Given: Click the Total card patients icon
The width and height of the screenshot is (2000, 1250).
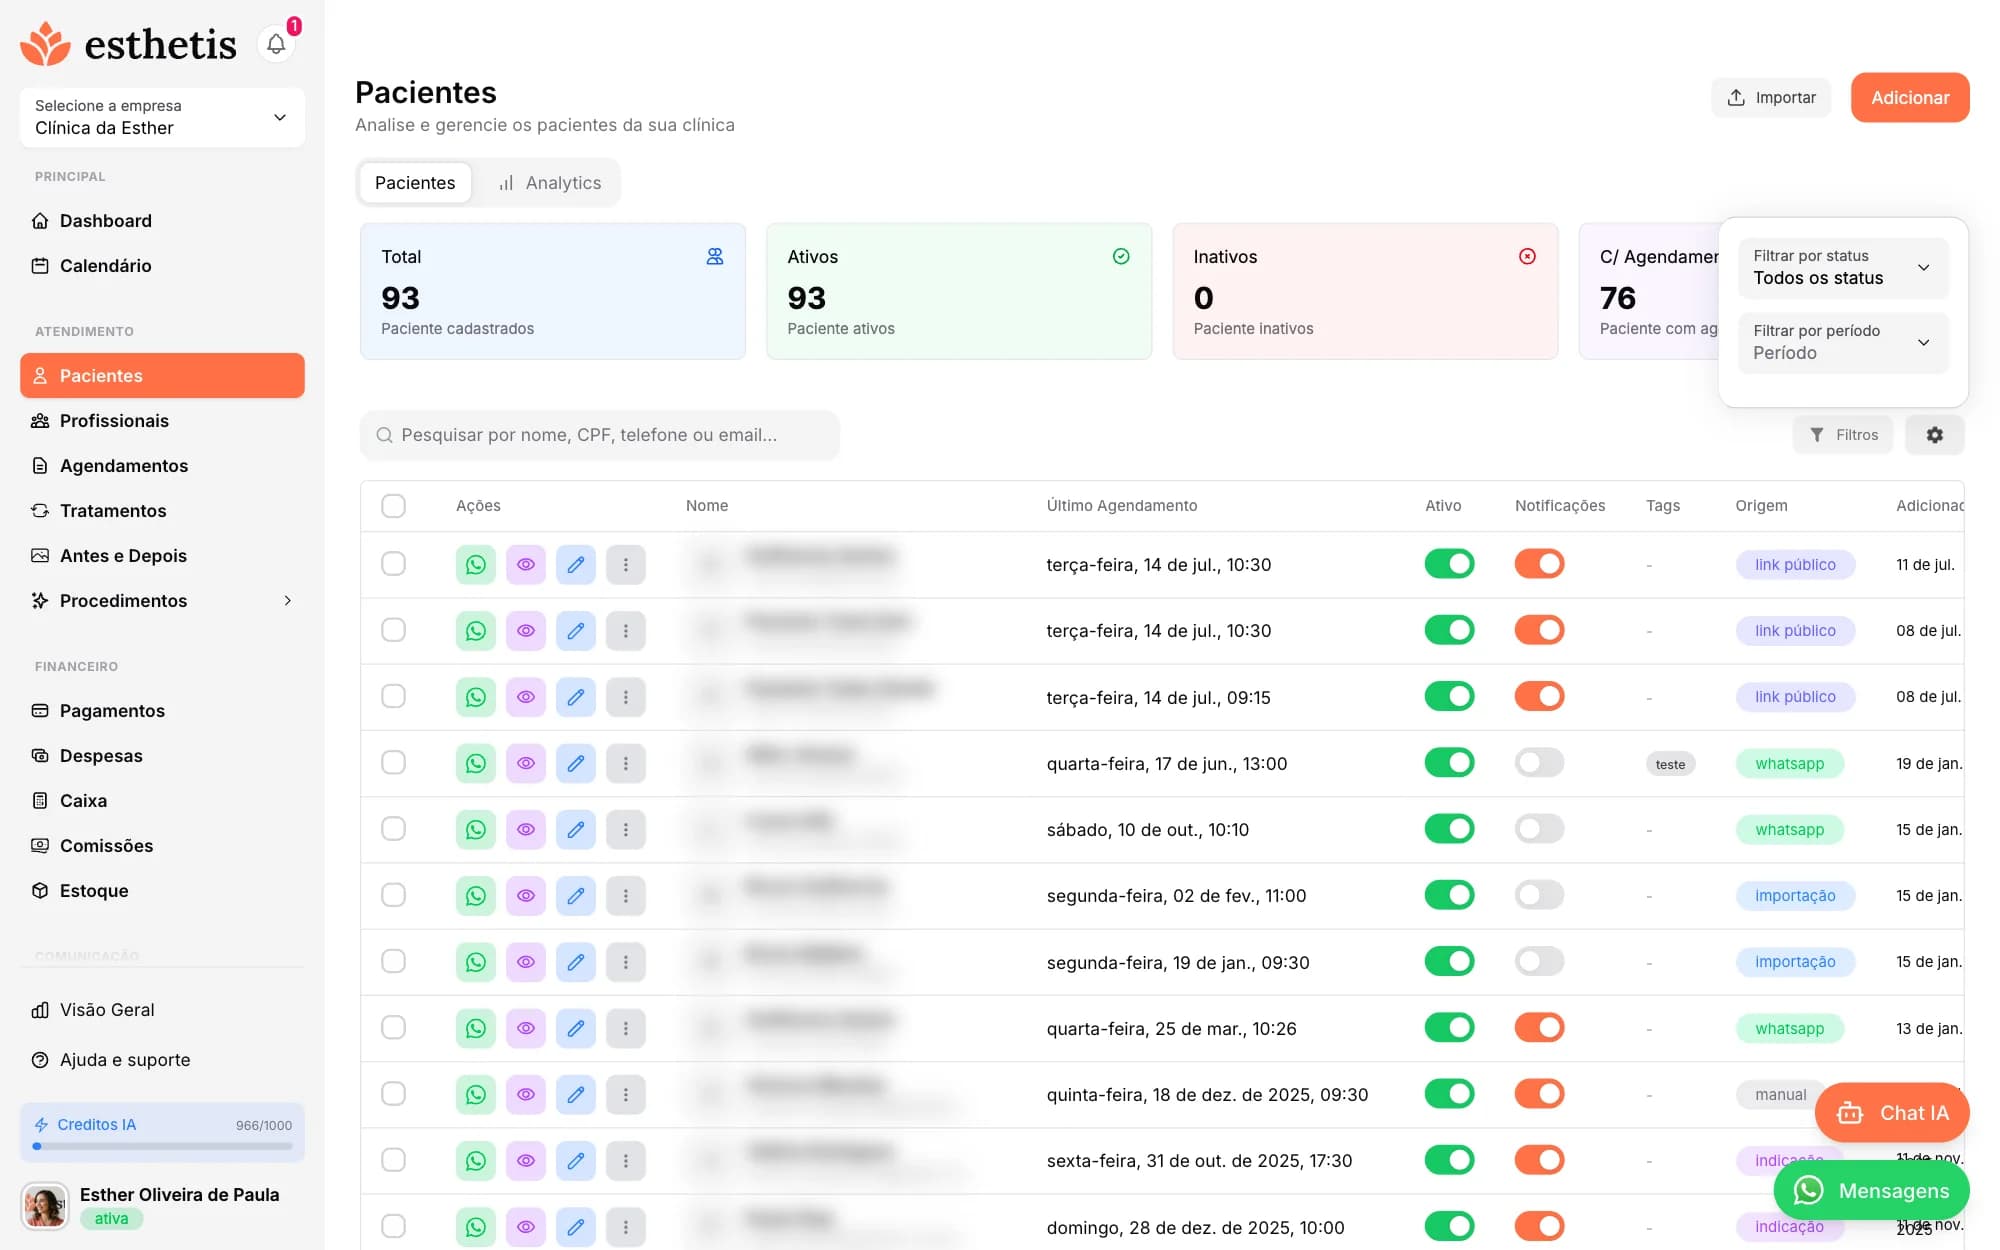Looking at the screenshot, I should coord(715,257).
